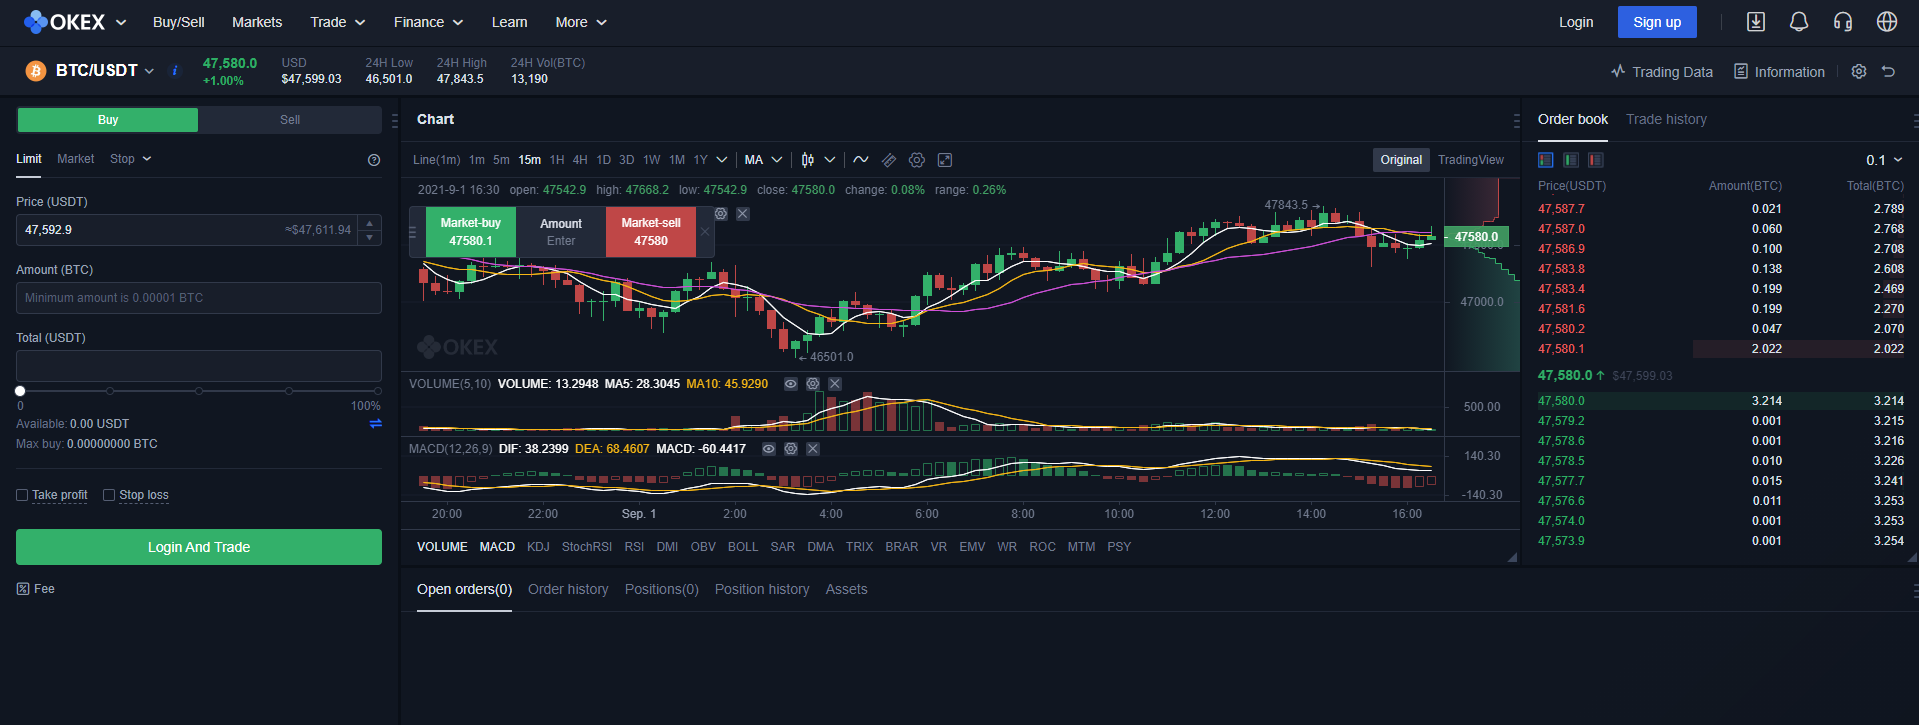The height and width of the screenshot is (725, 1919).
Task: Open the More menu dropdown
Action: [581, 22]
